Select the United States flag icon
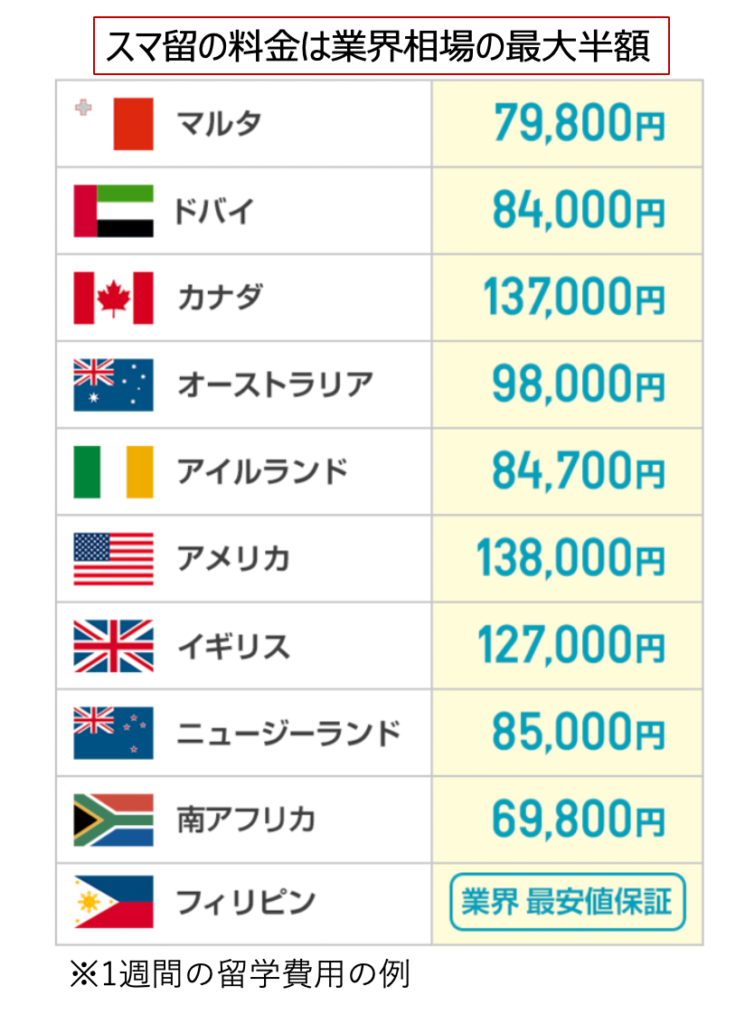Screen dimensions: 745x1024 pyautogui.click(x=114, y=559)
